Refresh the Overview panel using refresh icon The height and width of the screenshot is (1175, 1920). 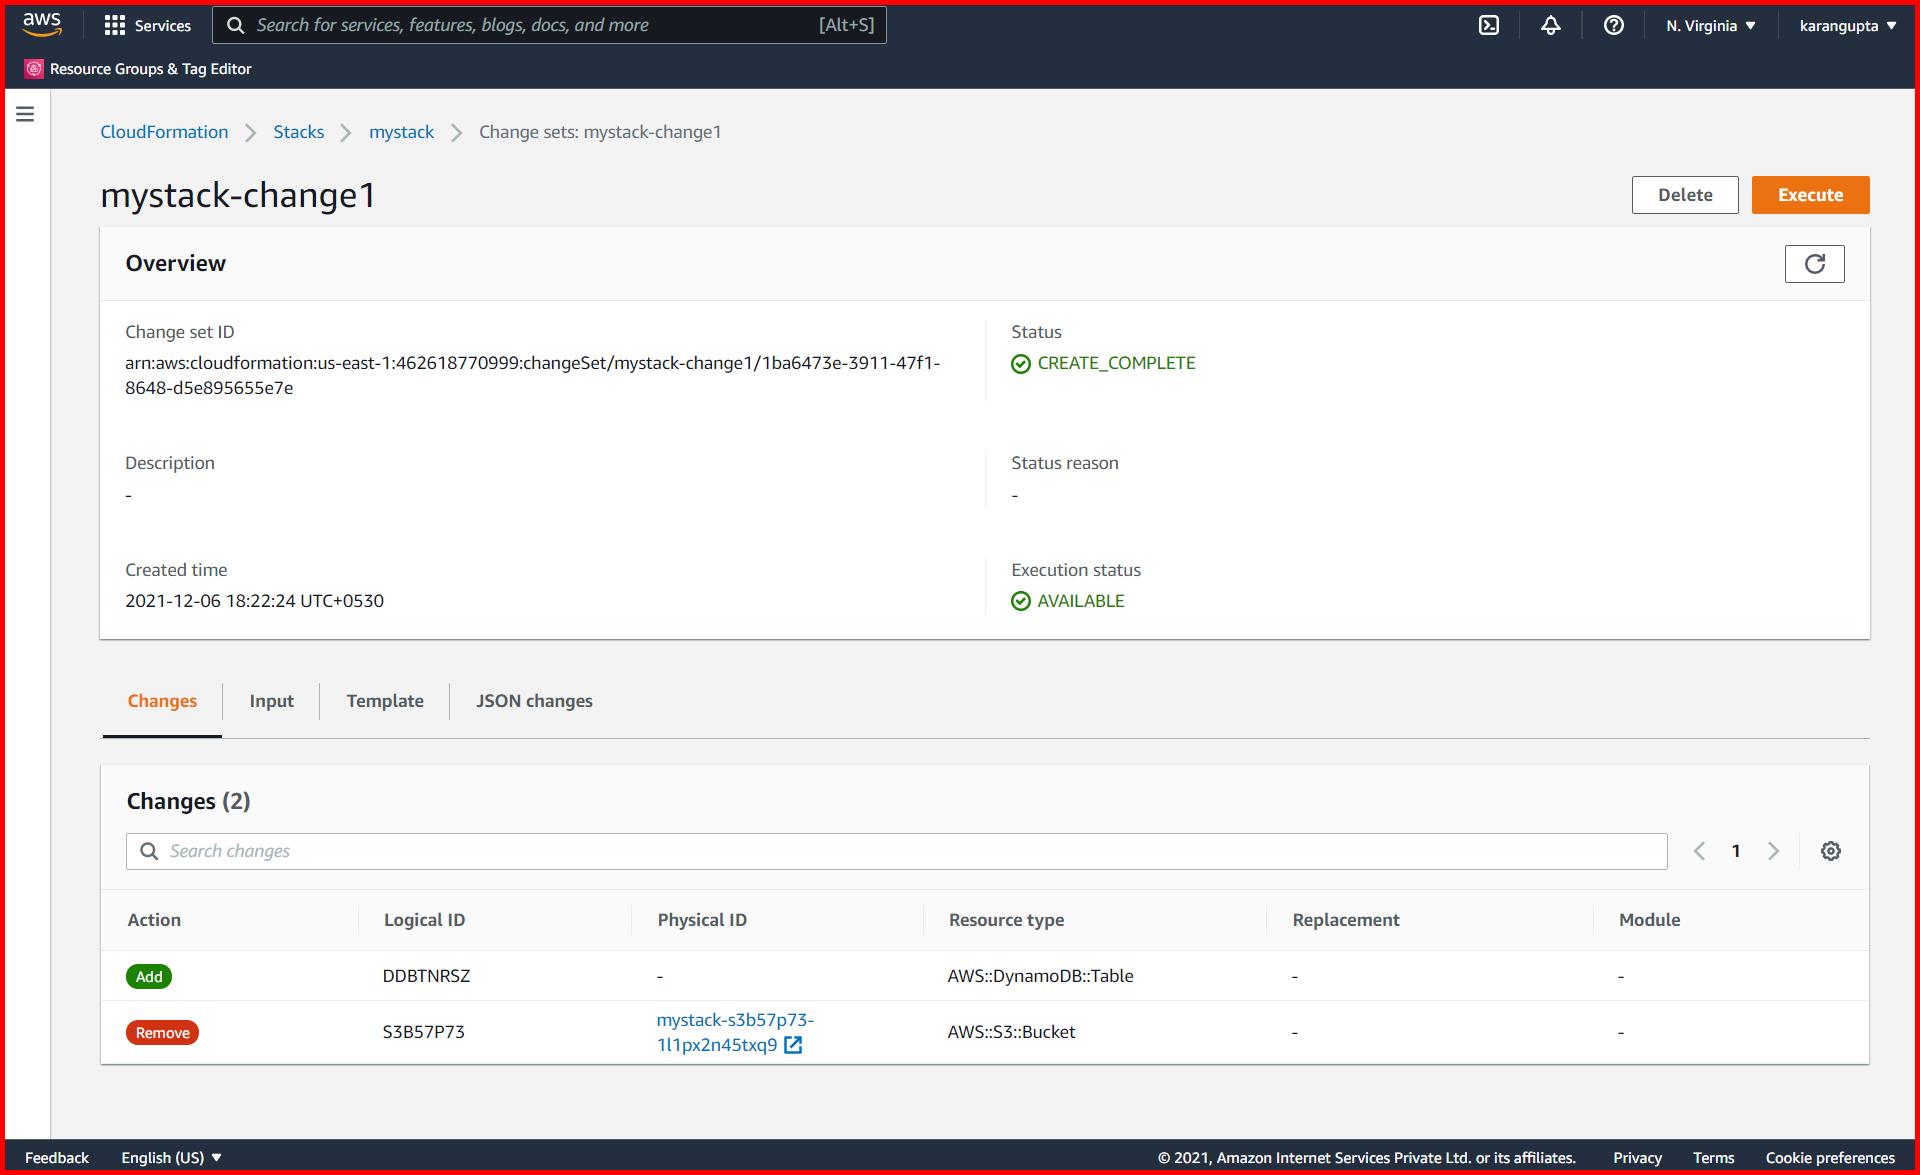point(1815,263)
